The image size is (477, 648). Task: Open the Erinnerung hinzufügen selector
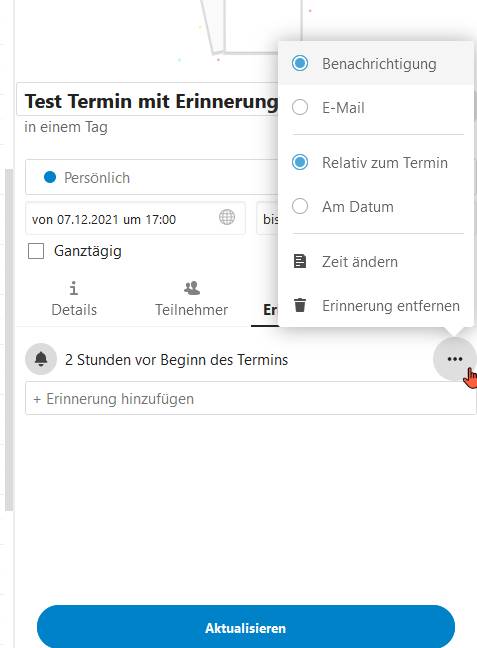coord(250,398)
